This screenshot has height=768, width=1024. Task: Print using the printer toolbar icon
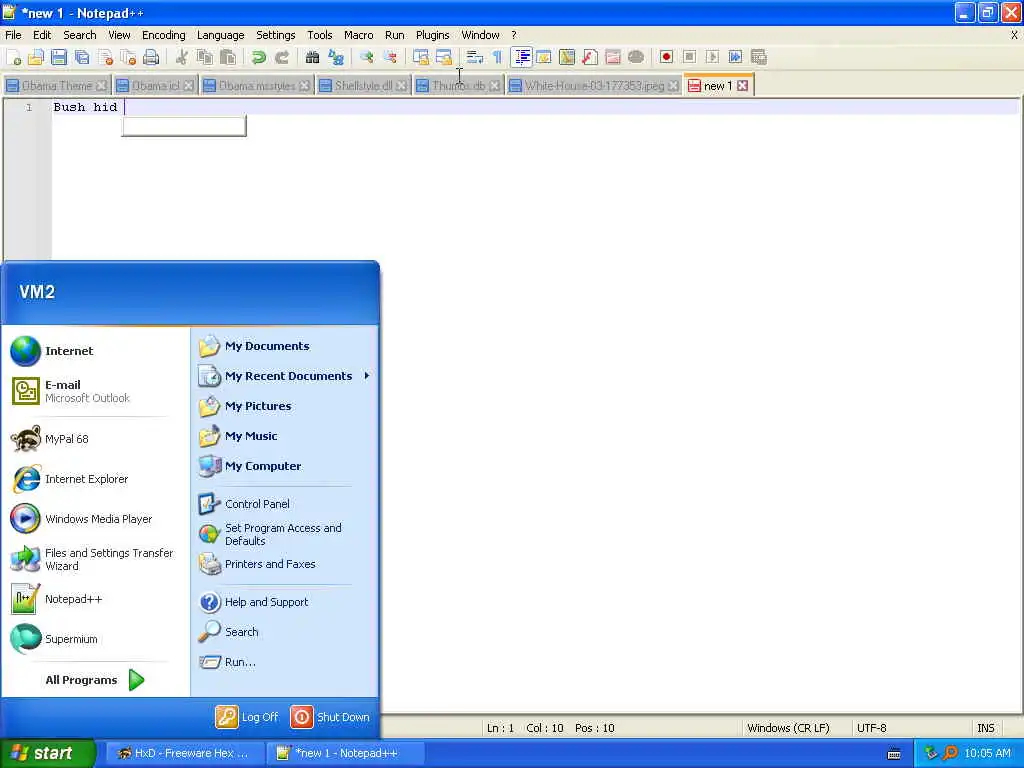pyautogui.click(x=152, y=57)
